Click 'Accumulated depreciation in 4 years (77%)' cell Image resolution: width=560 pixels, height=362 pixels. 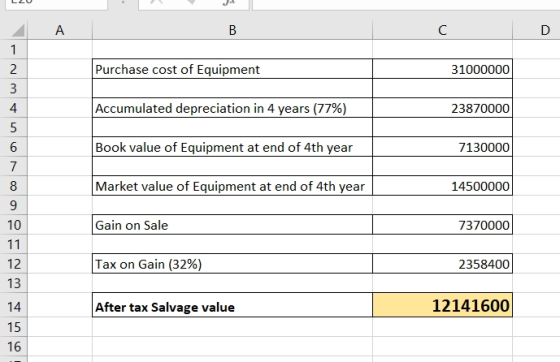pos(232,108)
